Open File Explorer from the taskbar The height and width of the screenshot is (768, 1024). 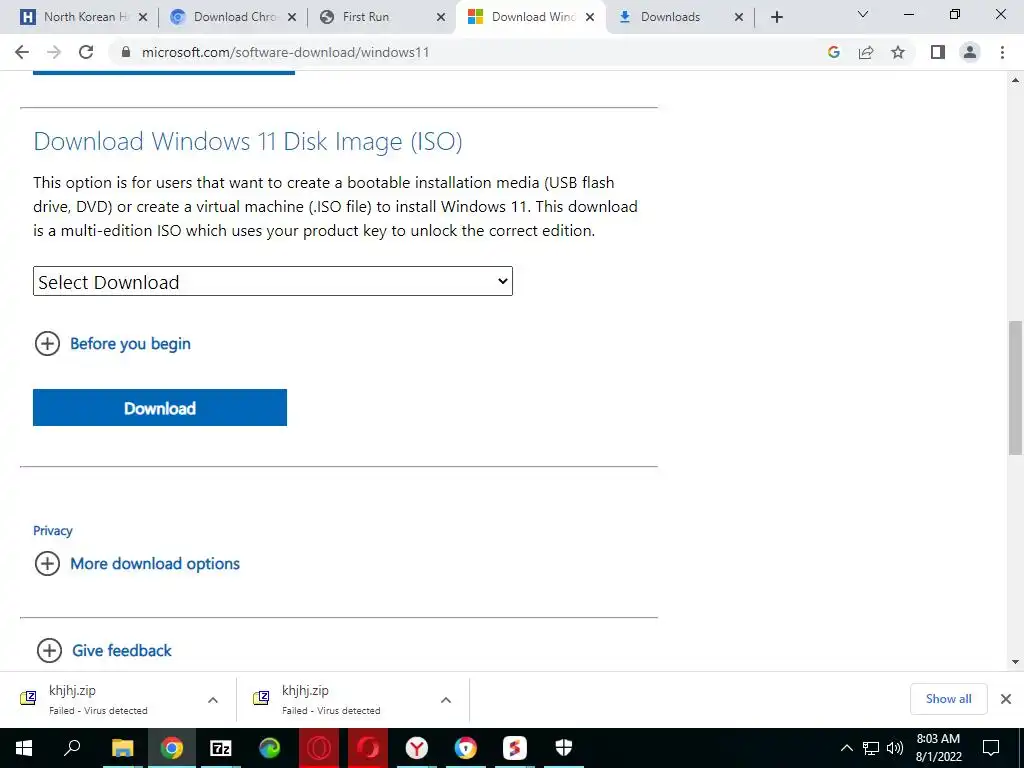122,748
